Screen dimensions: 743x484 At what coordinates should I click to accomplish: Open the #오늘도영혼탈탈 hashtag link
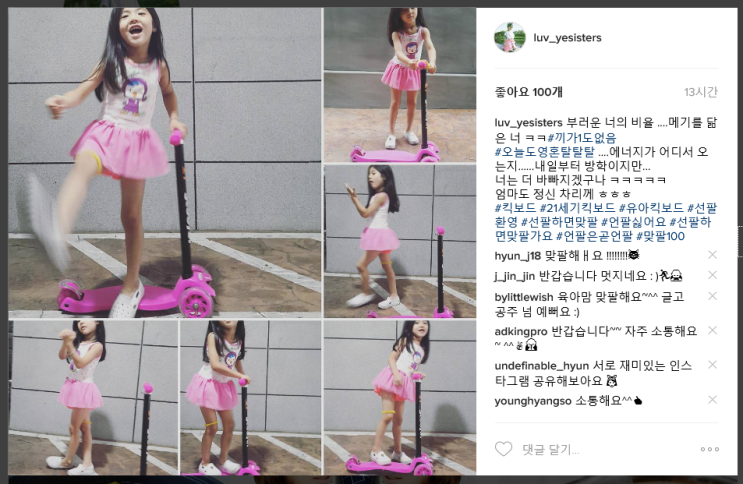(x=544, y=152)
